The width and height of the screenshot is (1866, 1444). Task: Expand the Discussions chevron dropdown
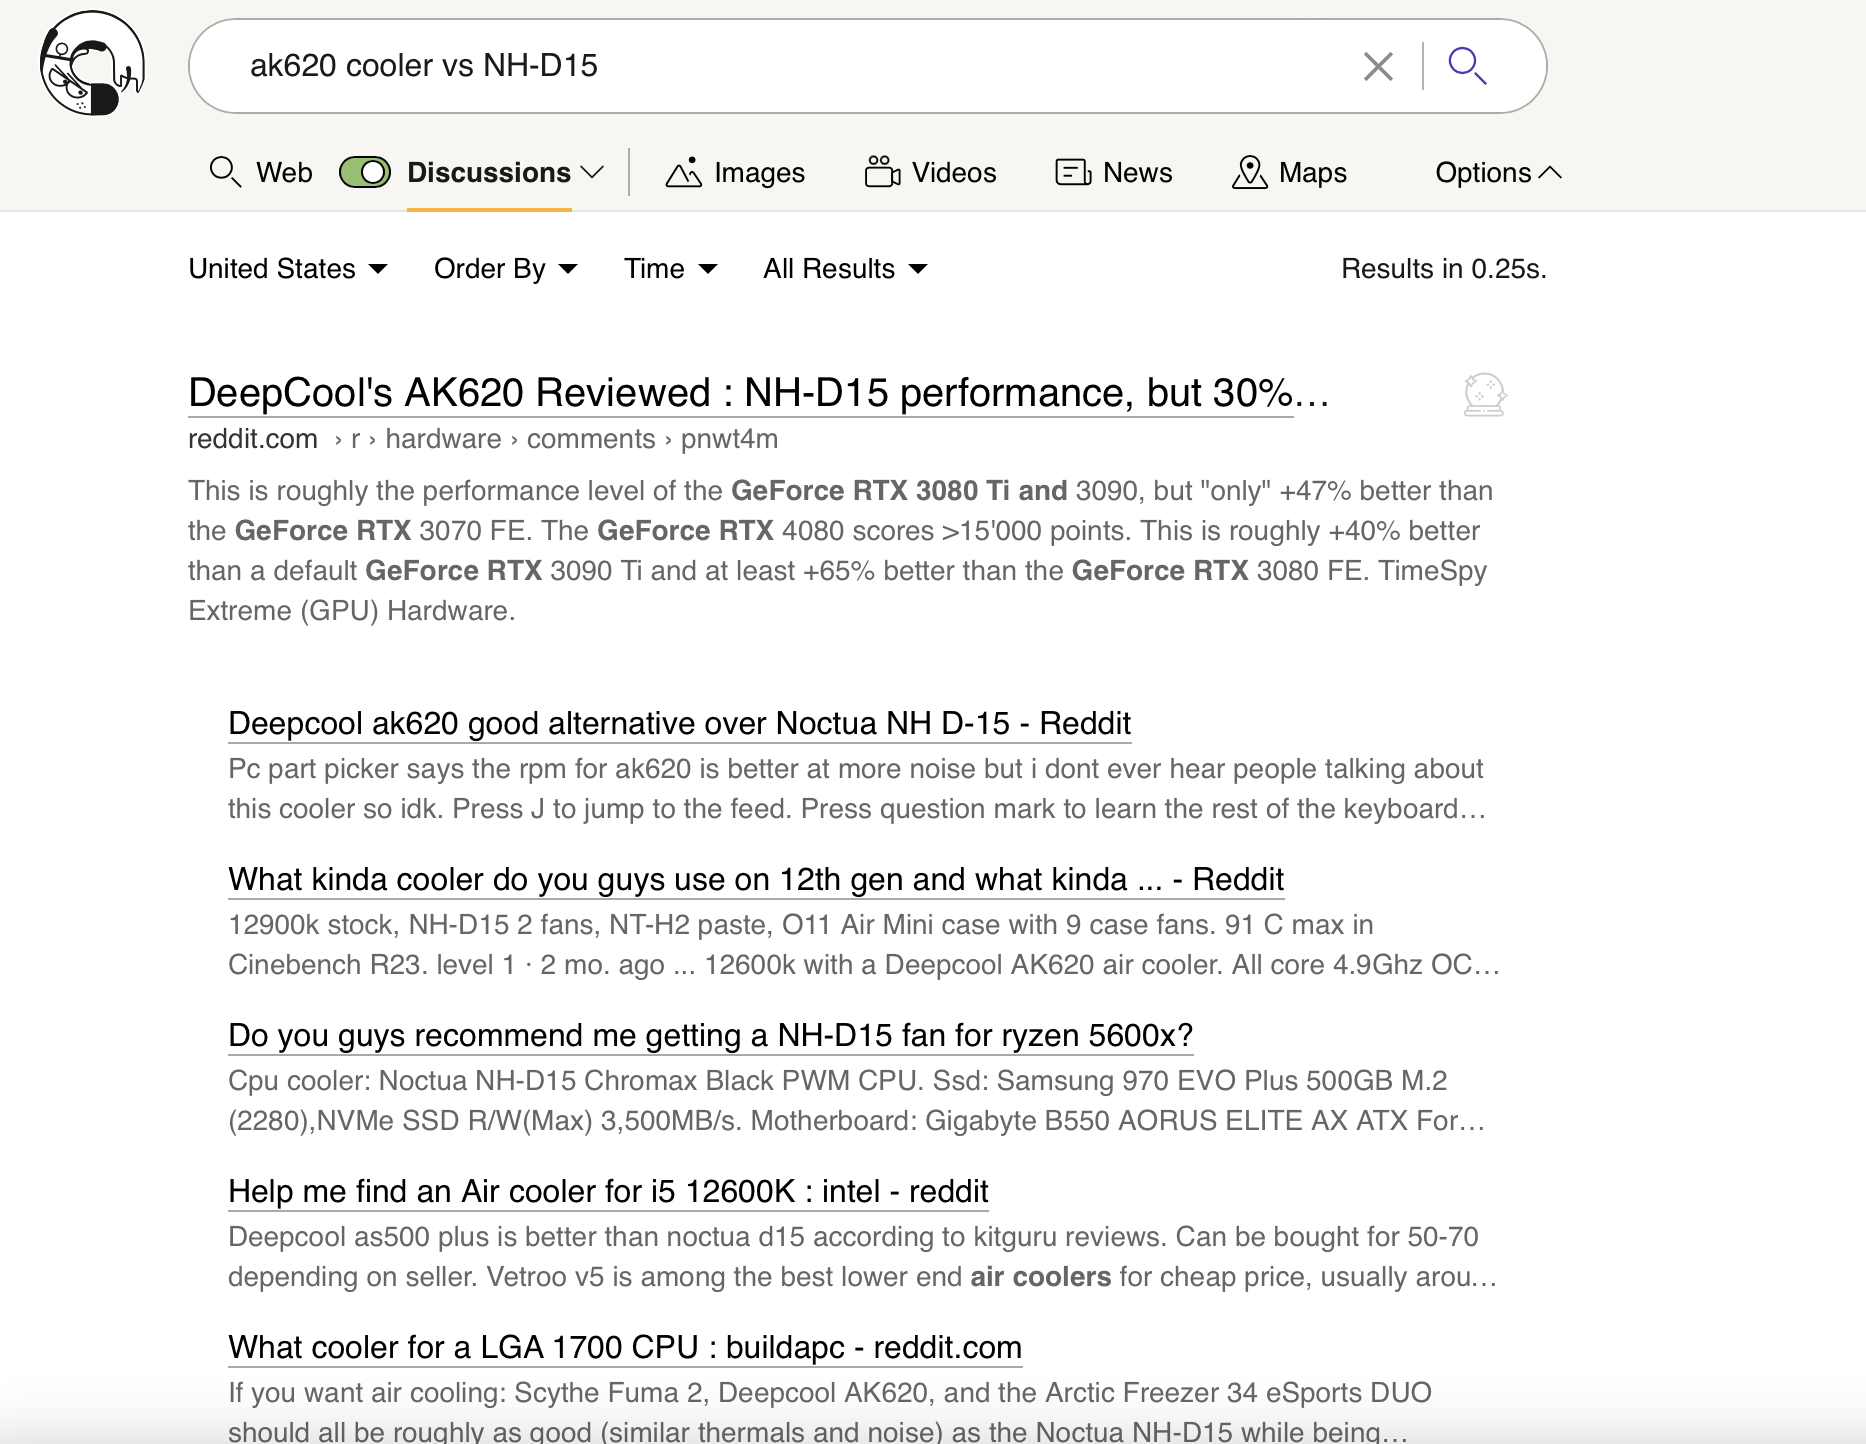pyautogui.click(x=593, y=172)
